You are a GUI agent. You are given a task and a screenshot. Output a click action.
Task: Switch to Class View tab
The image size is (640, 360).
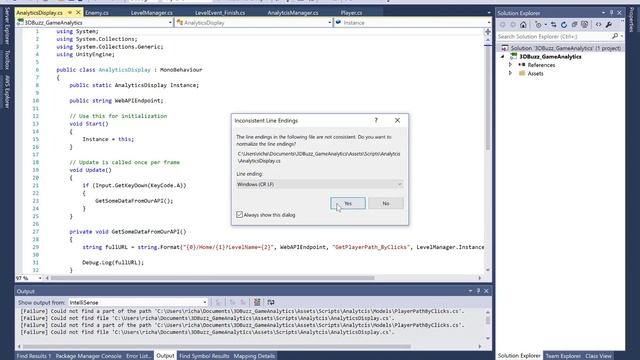598,356
